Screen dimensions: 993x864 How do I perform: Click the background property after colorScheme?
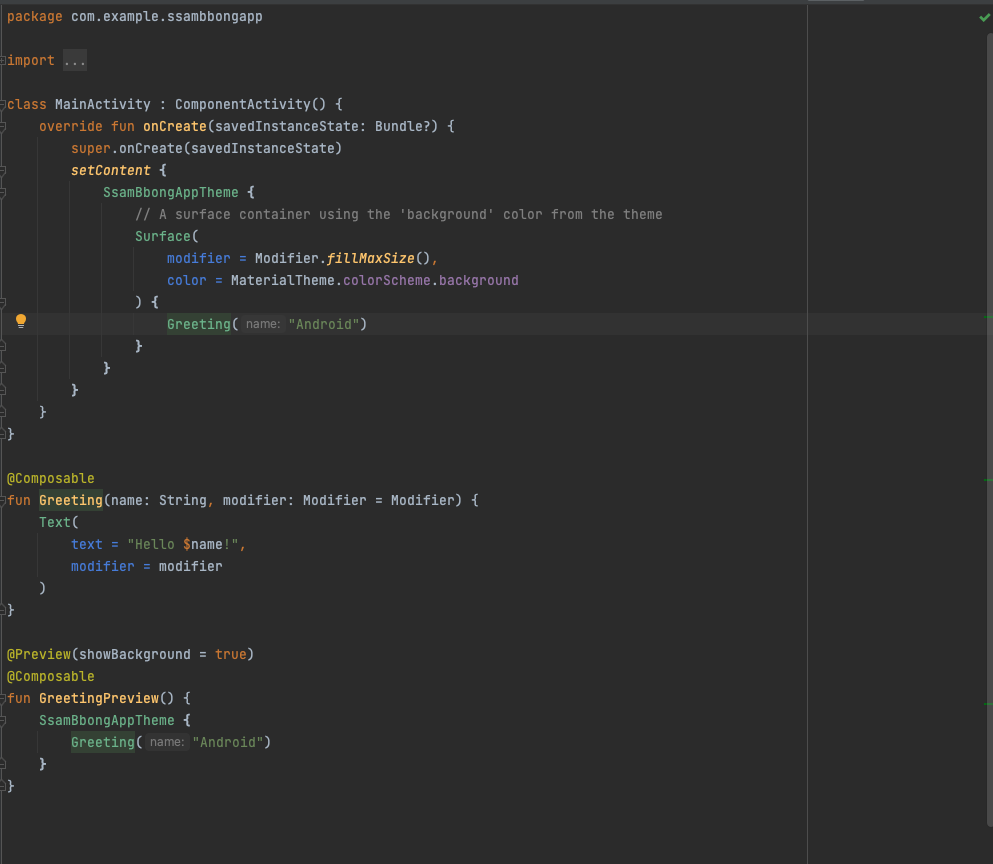point(479,281)
